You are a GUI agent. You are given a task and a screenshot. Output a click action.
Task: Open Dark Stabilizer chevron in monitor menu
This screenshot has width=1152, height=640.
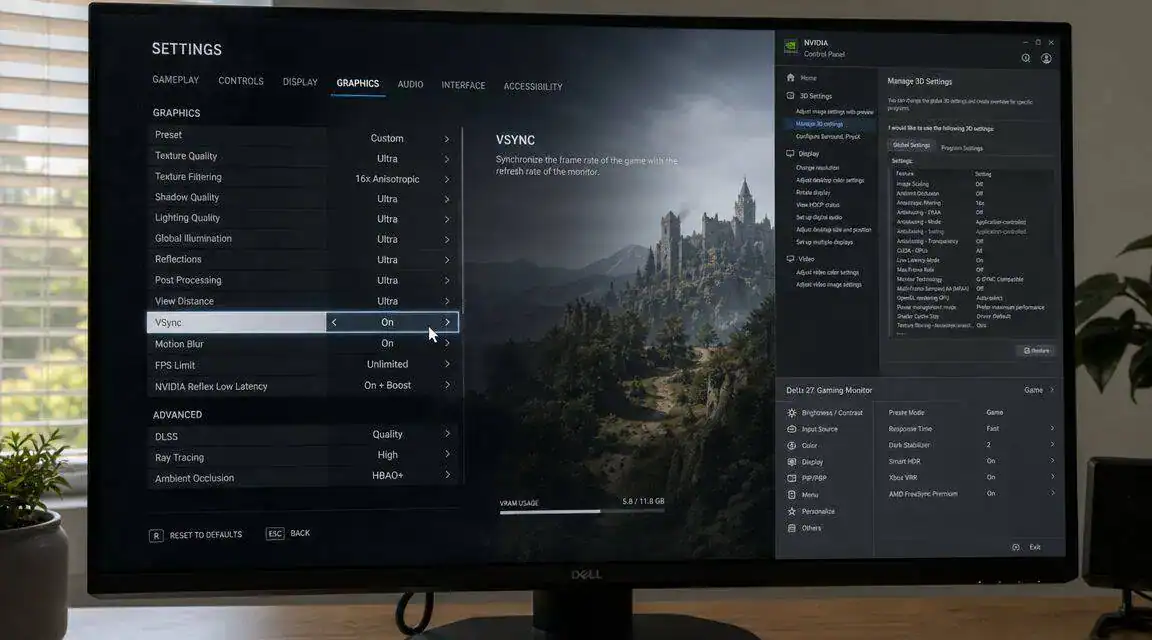(1052, 445)
